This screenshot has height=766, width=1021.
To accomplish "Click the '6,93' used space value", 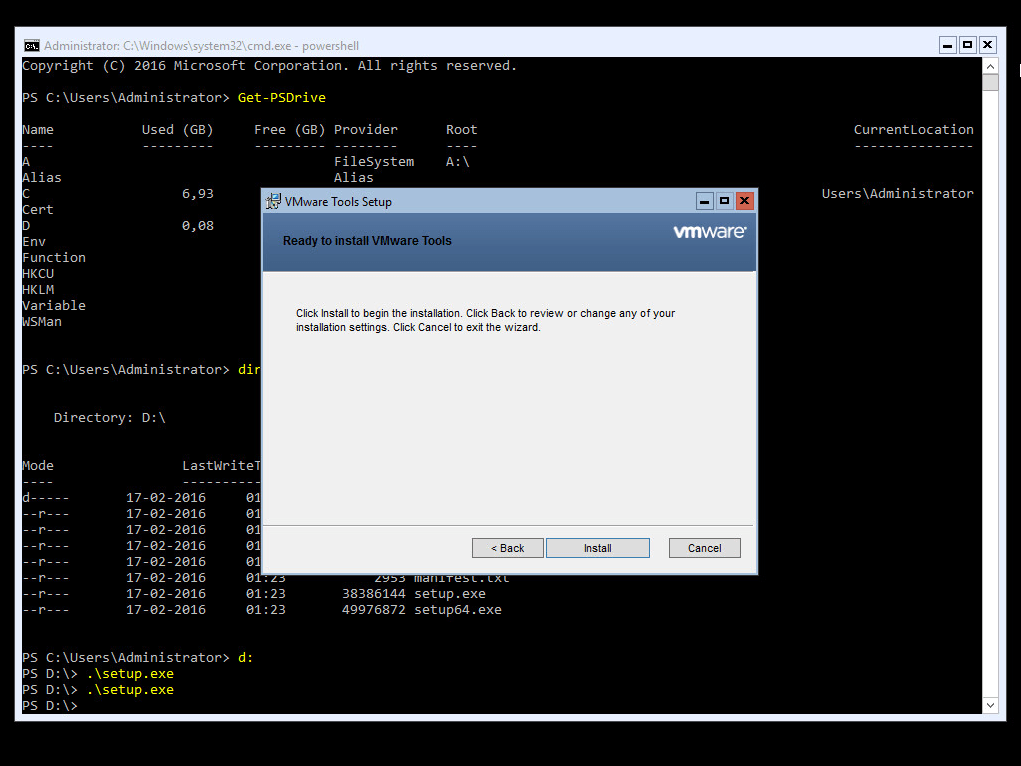I will pos(198,193).
